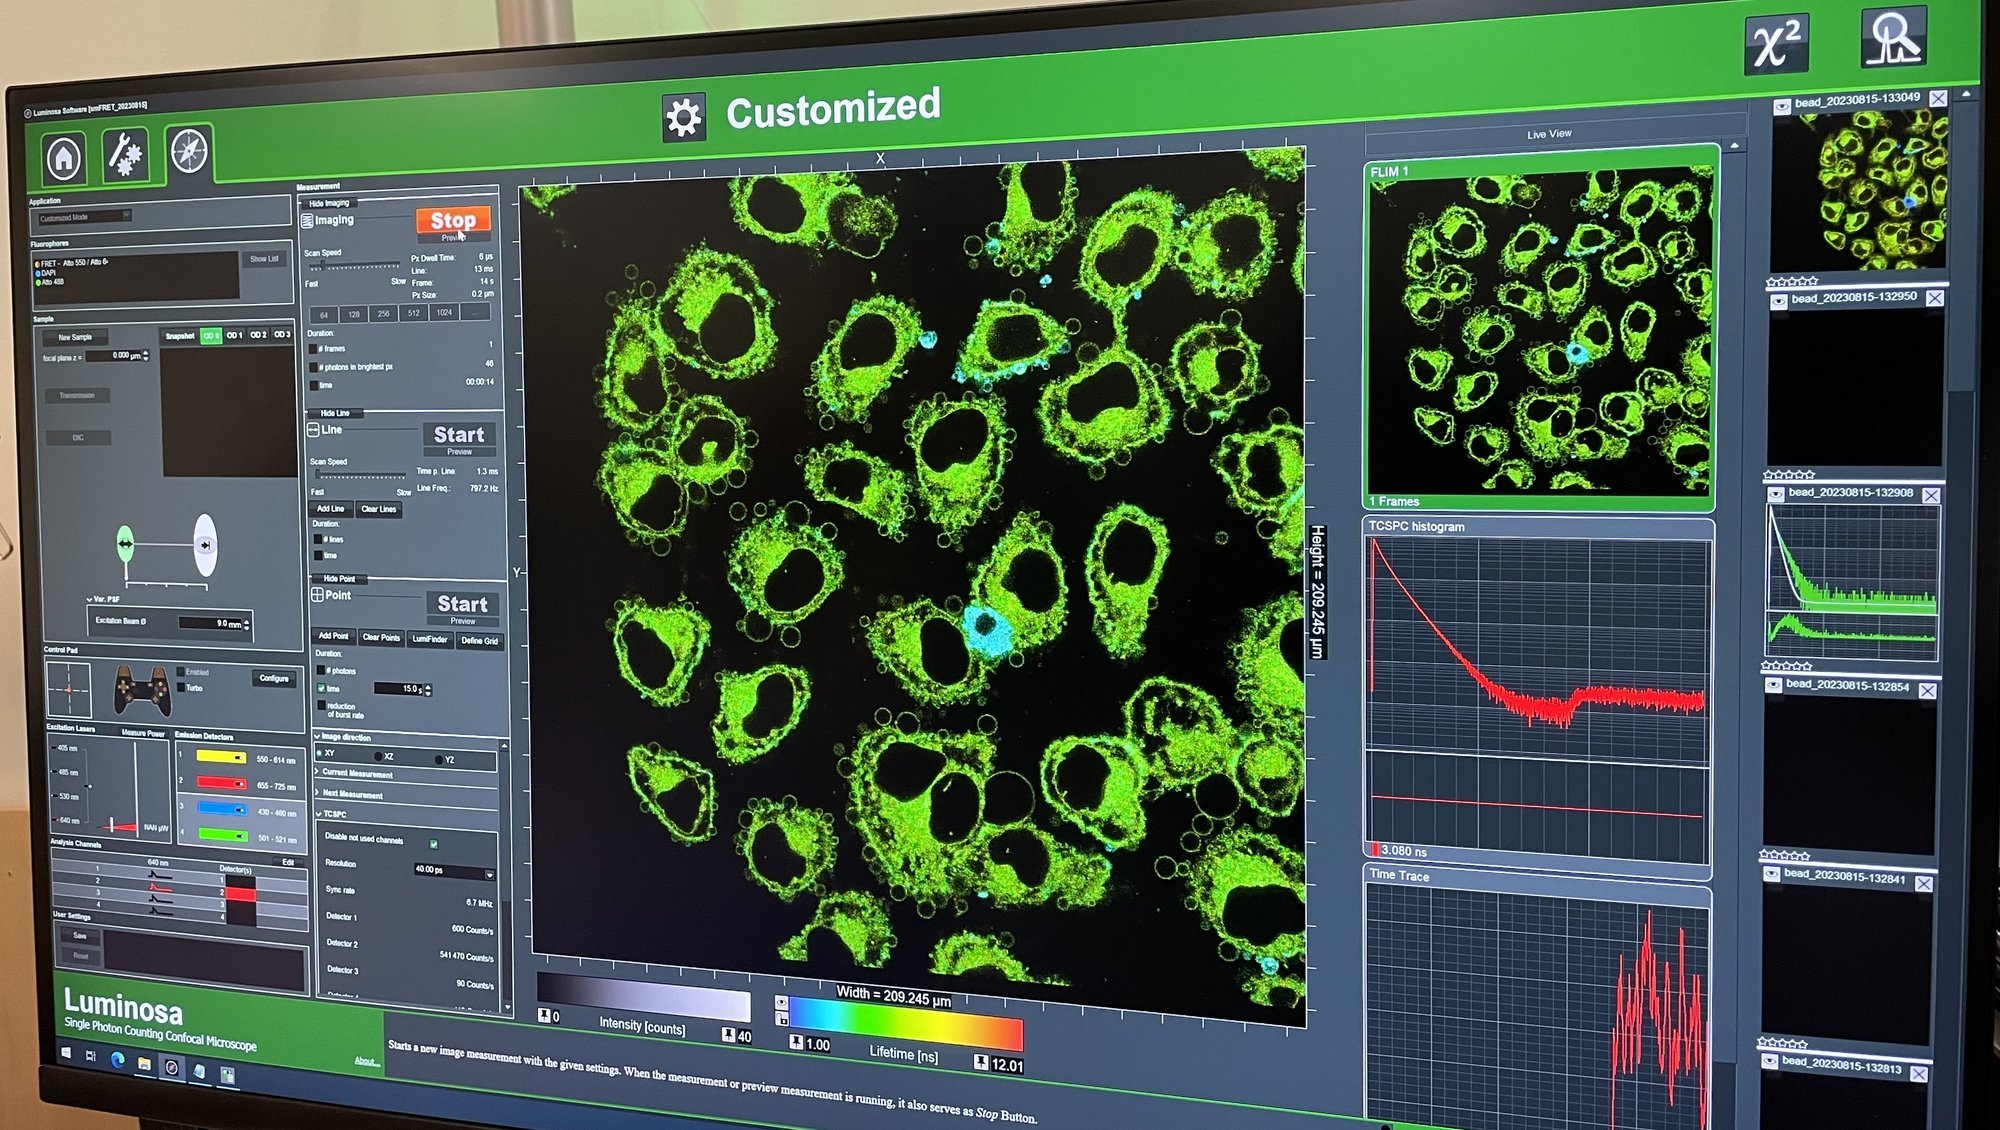Enable the # frames duration checkbox

[314, 349]
